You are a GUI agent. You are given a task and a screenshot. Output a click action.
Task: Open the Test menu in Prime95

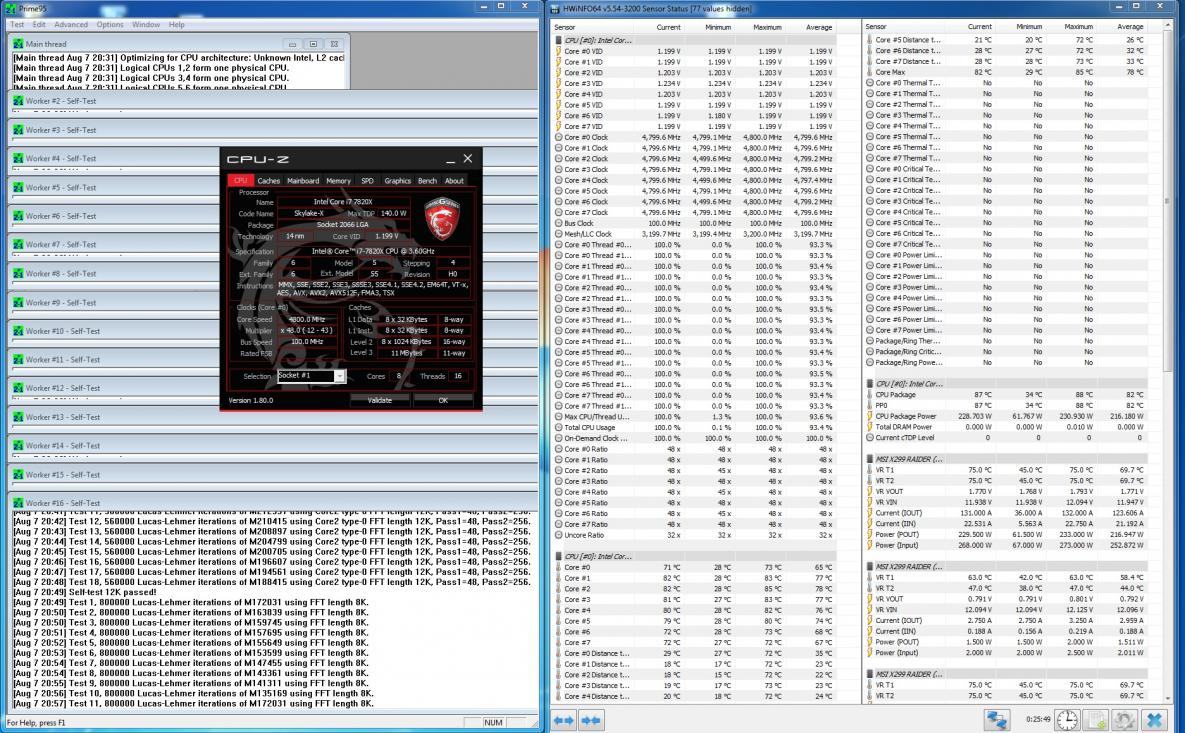point(17,24)
